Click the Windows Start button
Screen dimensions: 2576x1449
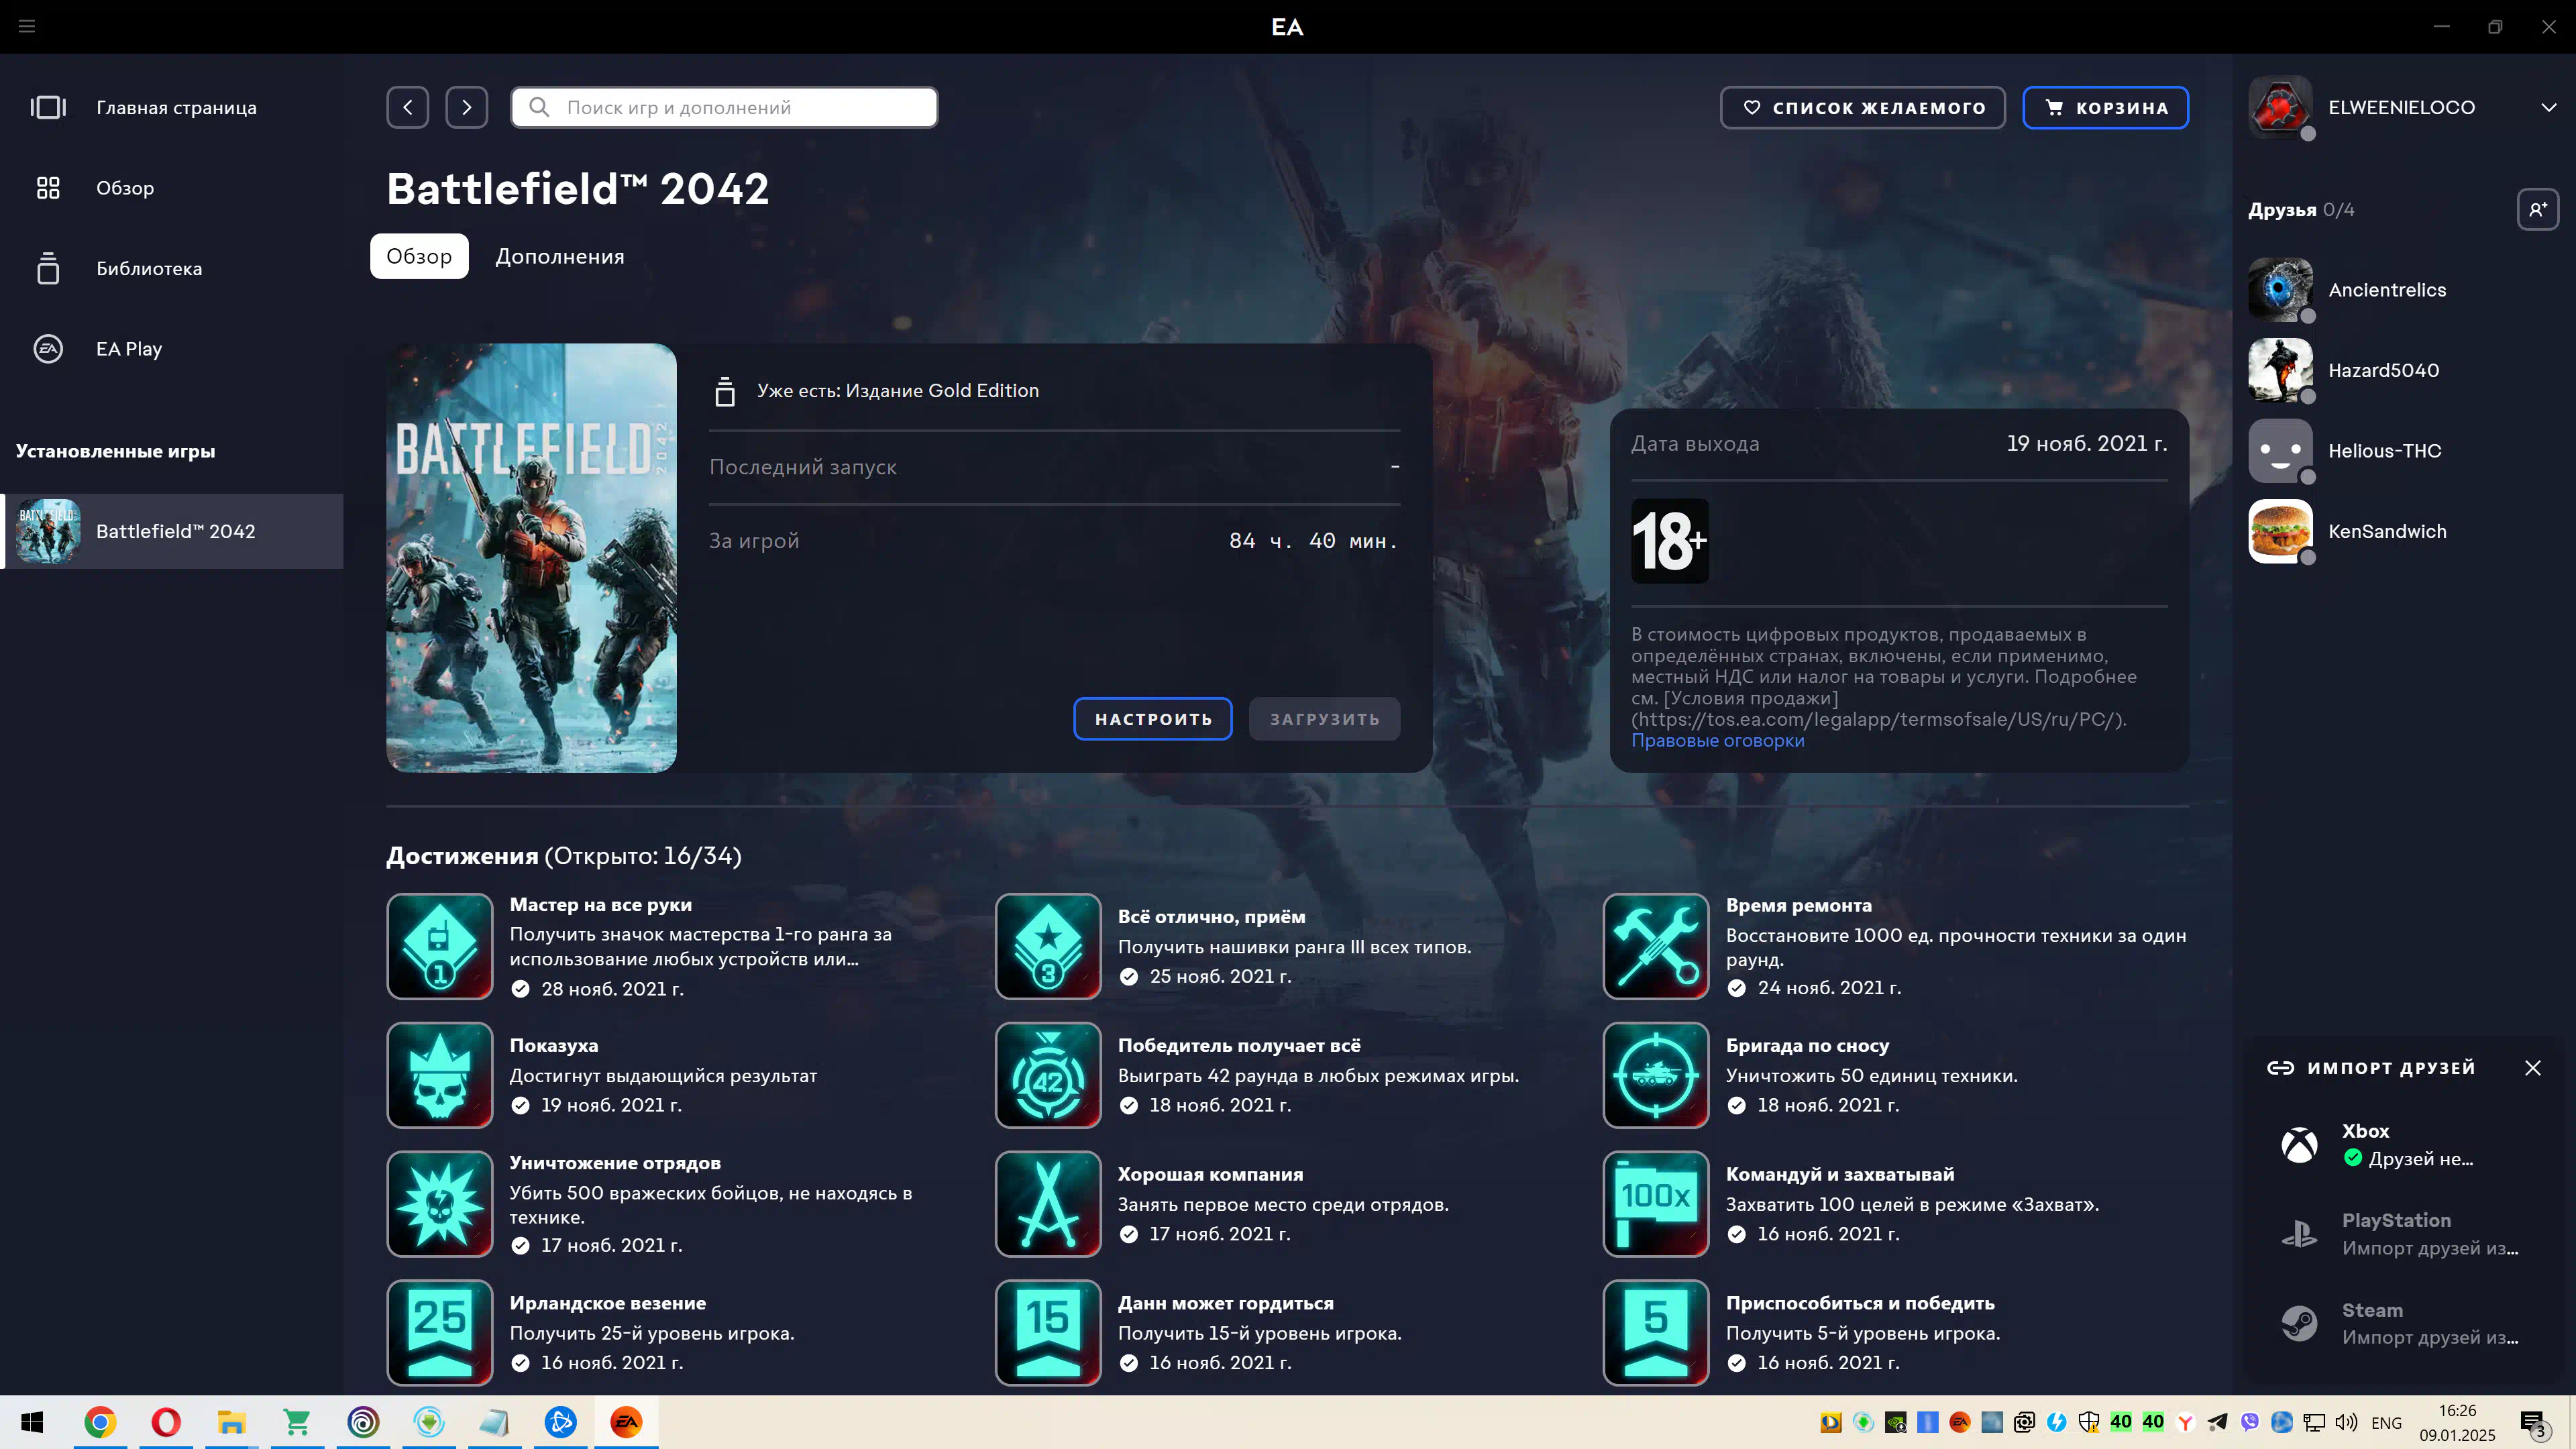(32, 1422)
